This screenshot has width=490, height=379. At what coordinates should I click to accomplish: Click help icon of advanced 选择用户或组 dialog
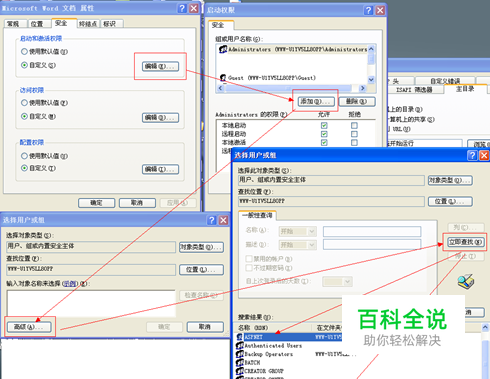[472, 155]
